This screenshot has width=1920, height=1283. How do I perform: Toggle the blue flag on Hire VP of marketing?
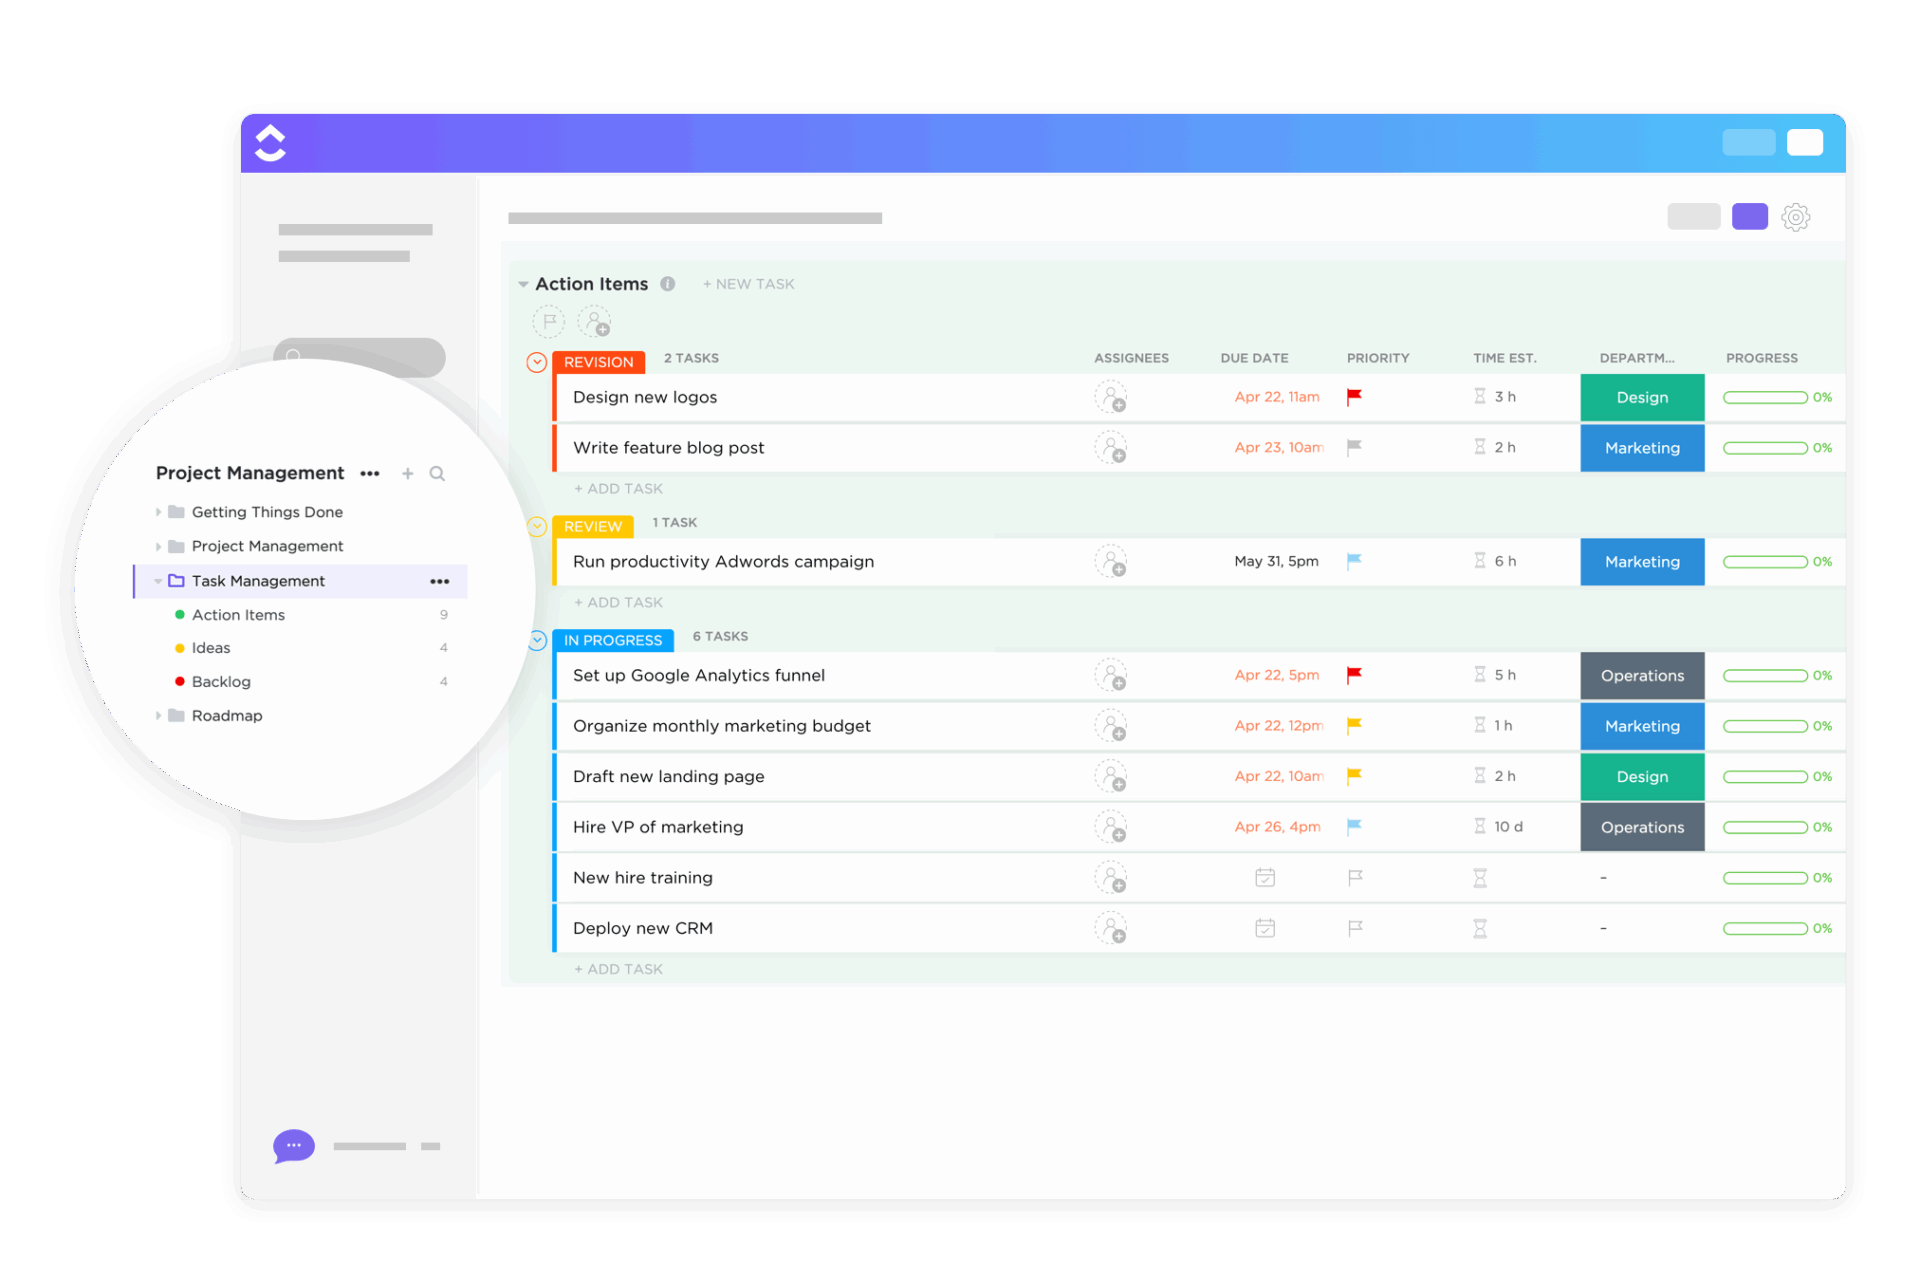click(1355, 827)
